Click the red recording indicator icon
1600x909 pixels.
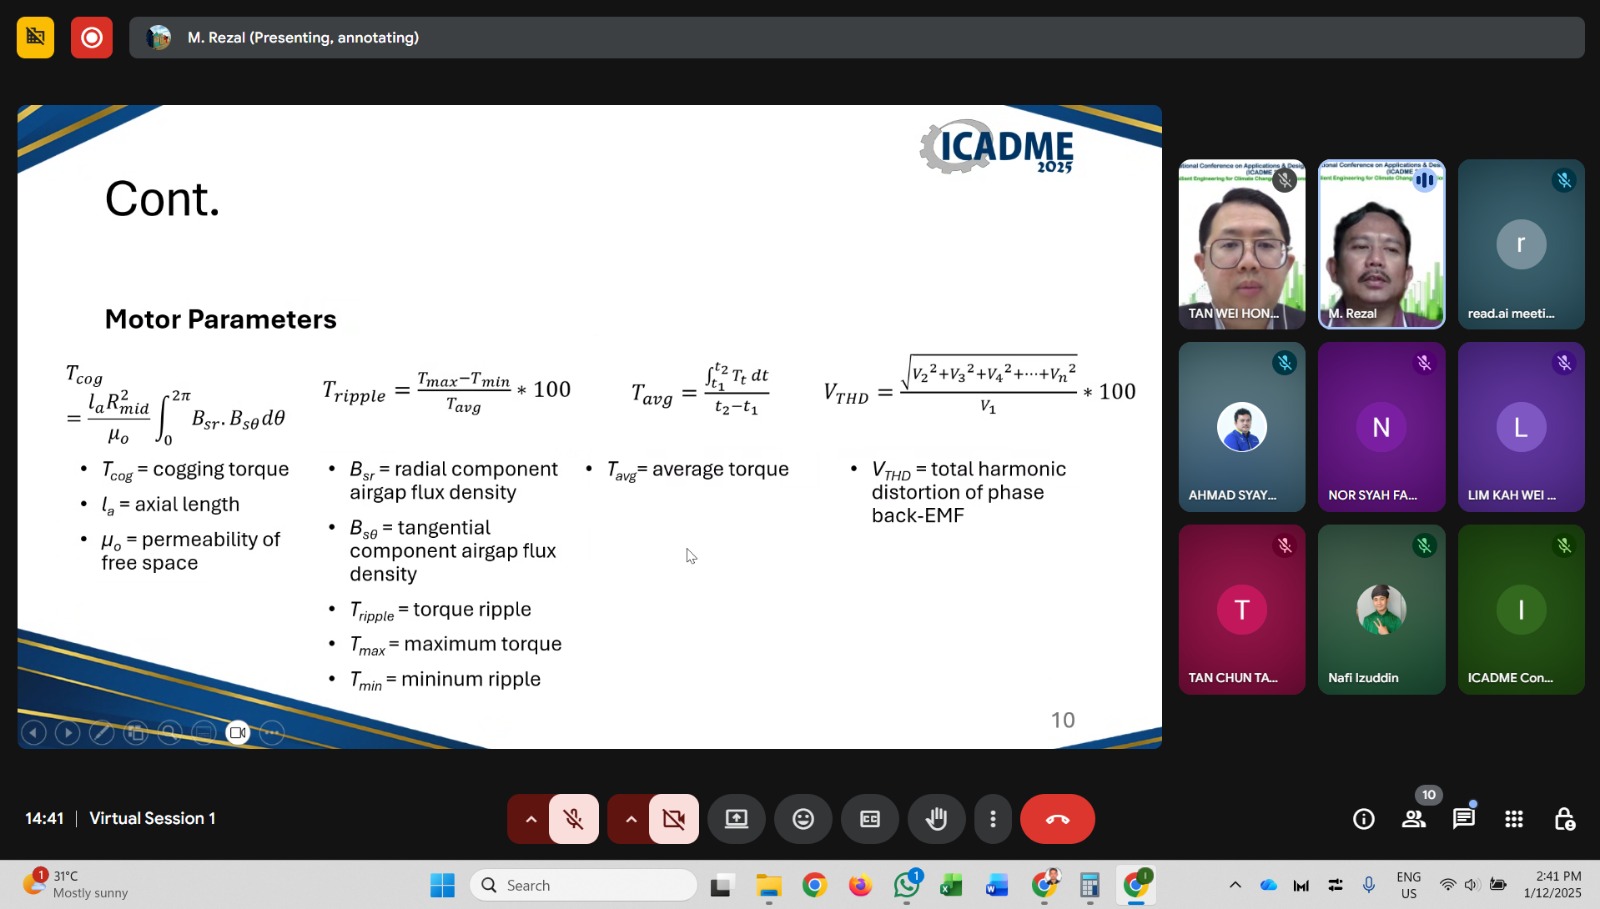coord(92,38)
